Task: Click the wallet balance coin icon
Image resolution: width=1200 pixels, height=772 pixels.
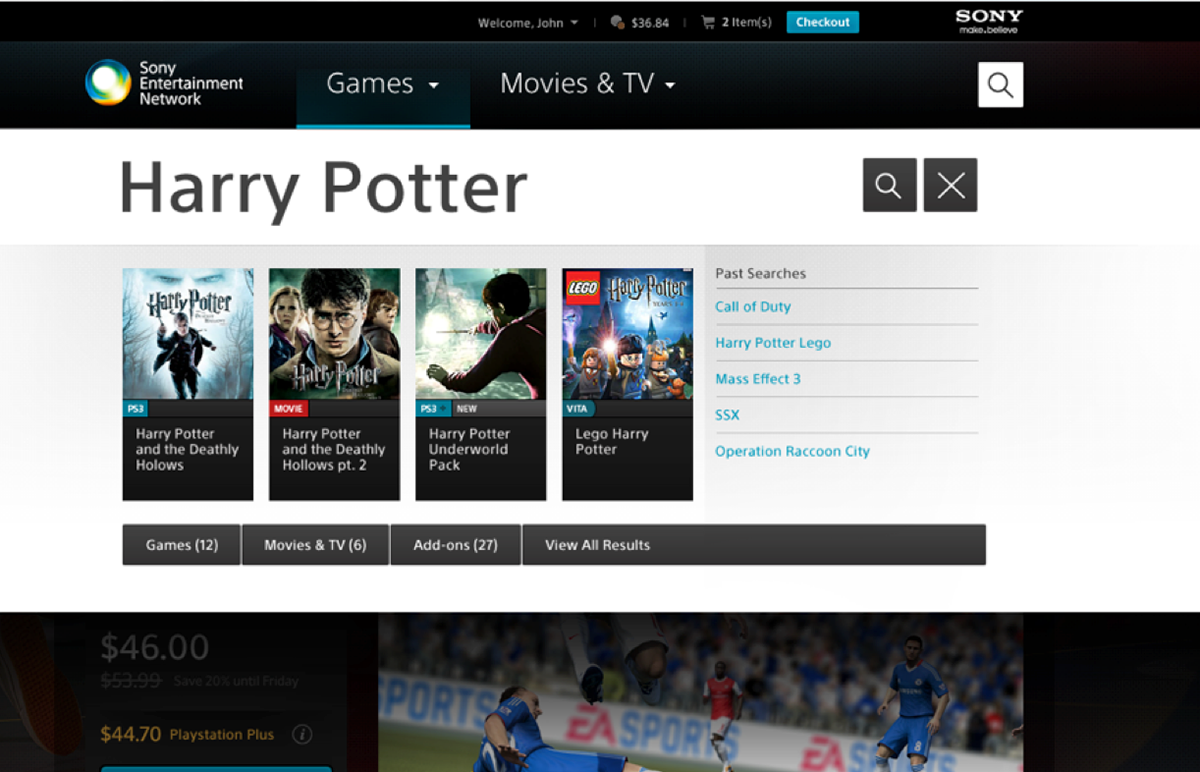Action: coord(617,22)
